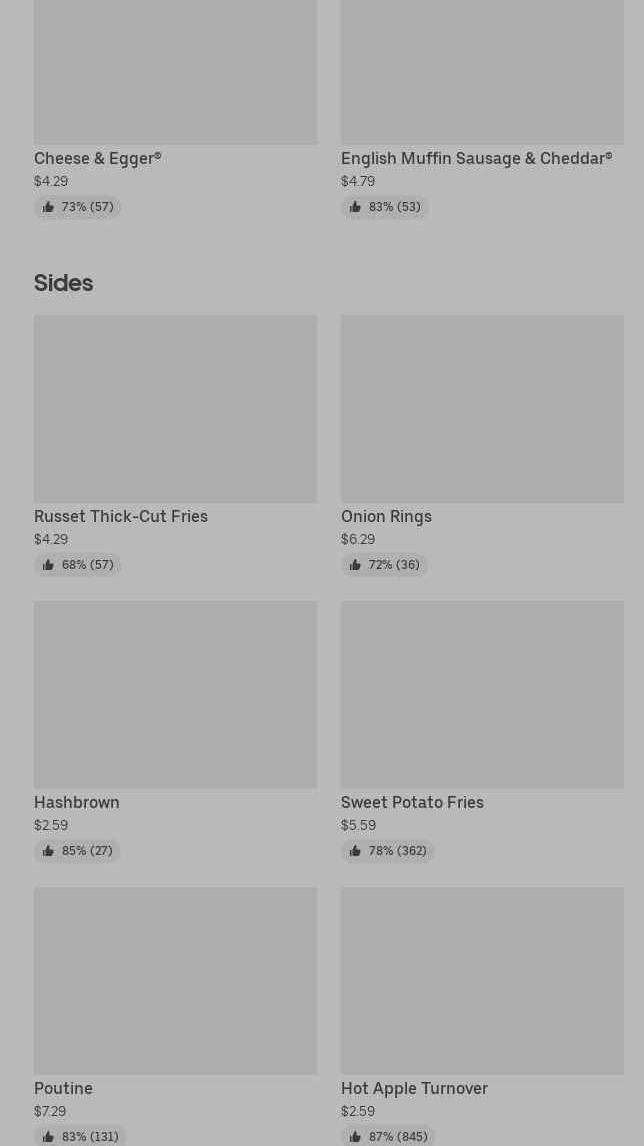
Task: Click the Sides section heading
Action: click(x=63, y=283)
